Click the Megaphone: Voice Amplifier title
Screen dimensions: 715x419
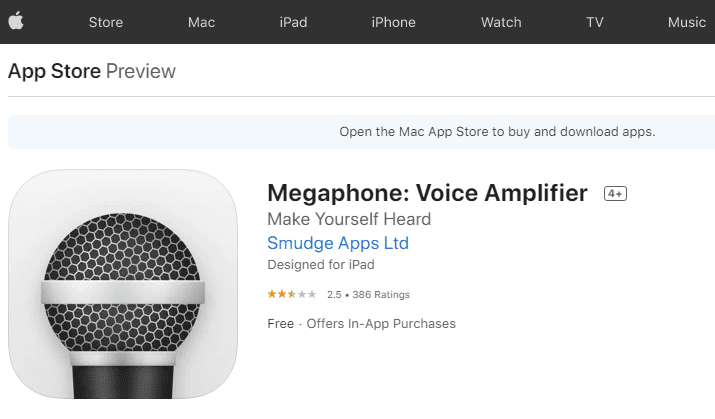[x=427, y=193]
